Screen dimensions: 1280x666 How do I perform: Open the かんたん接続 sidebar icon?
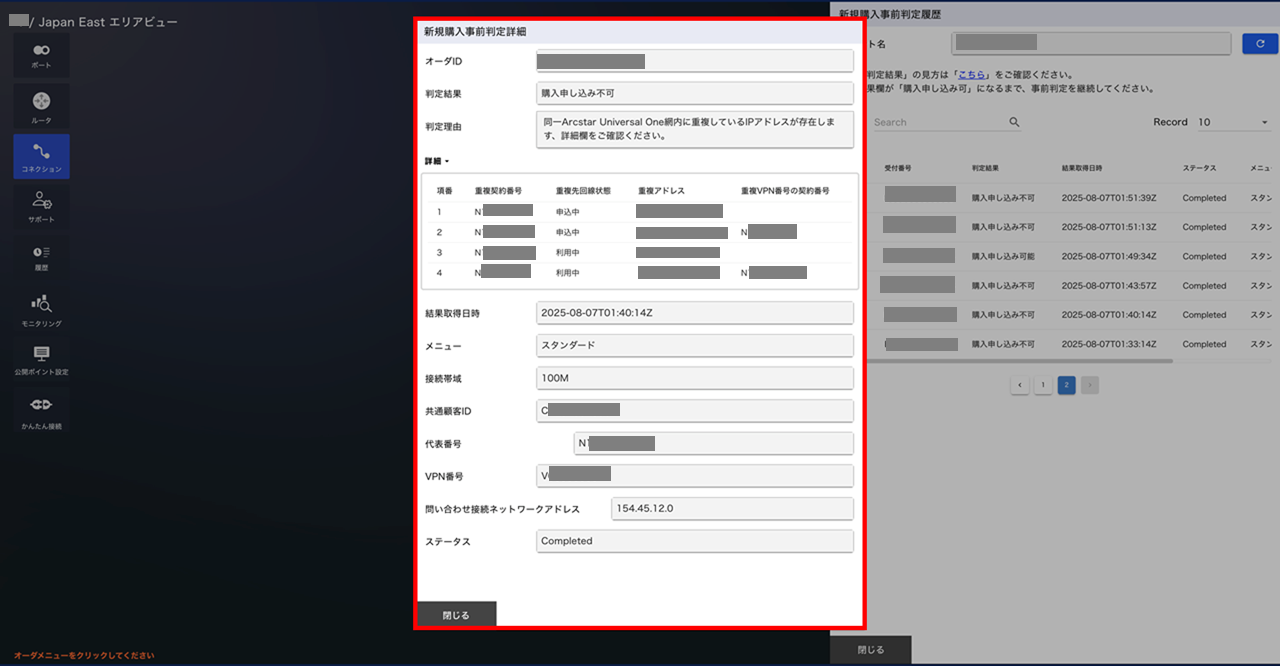(x=41, y=412)
